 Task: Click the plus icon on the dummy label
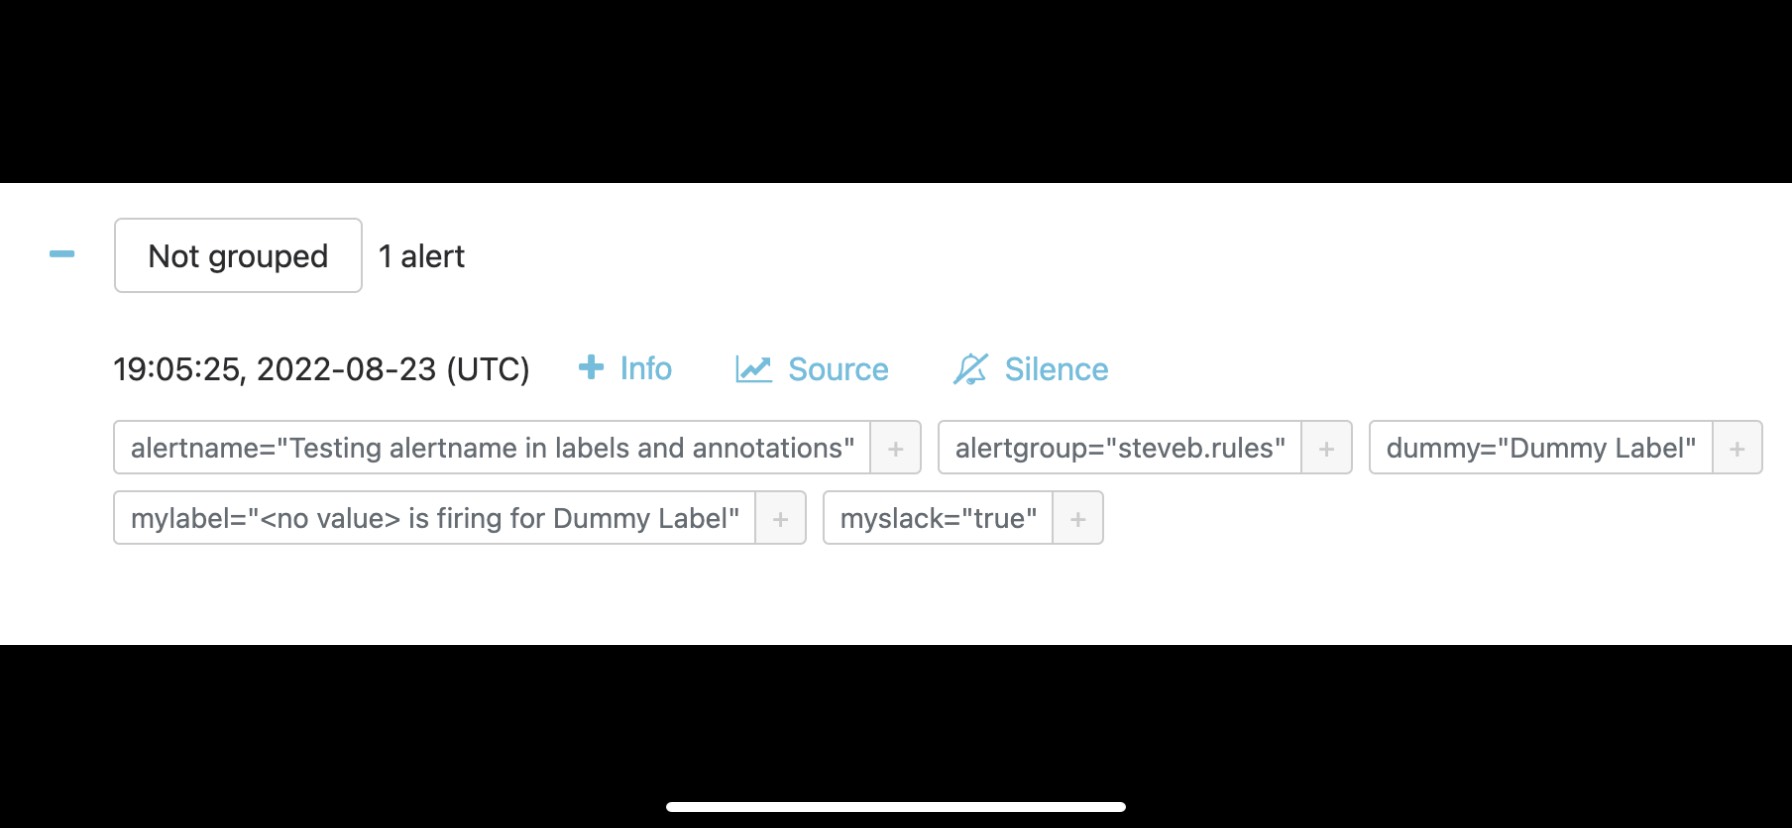coord(1736,448)
